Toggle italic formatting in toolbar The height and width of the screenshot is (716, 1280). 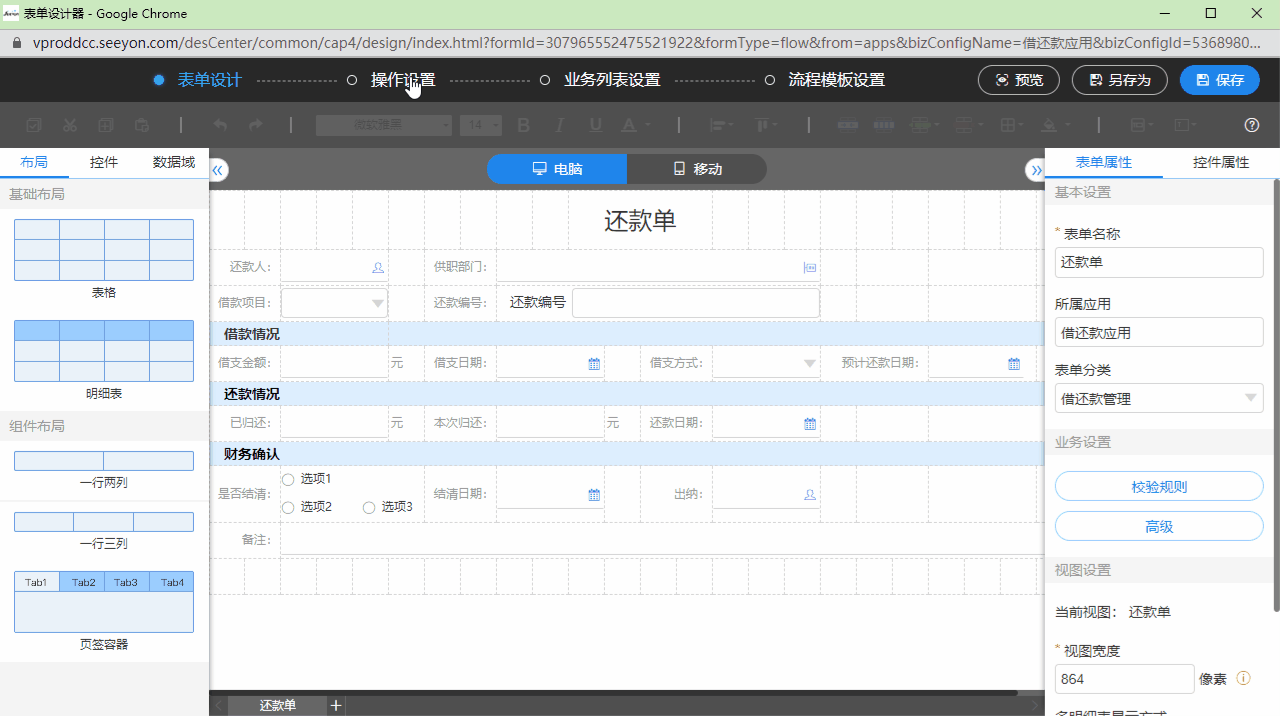coord(559,125)
